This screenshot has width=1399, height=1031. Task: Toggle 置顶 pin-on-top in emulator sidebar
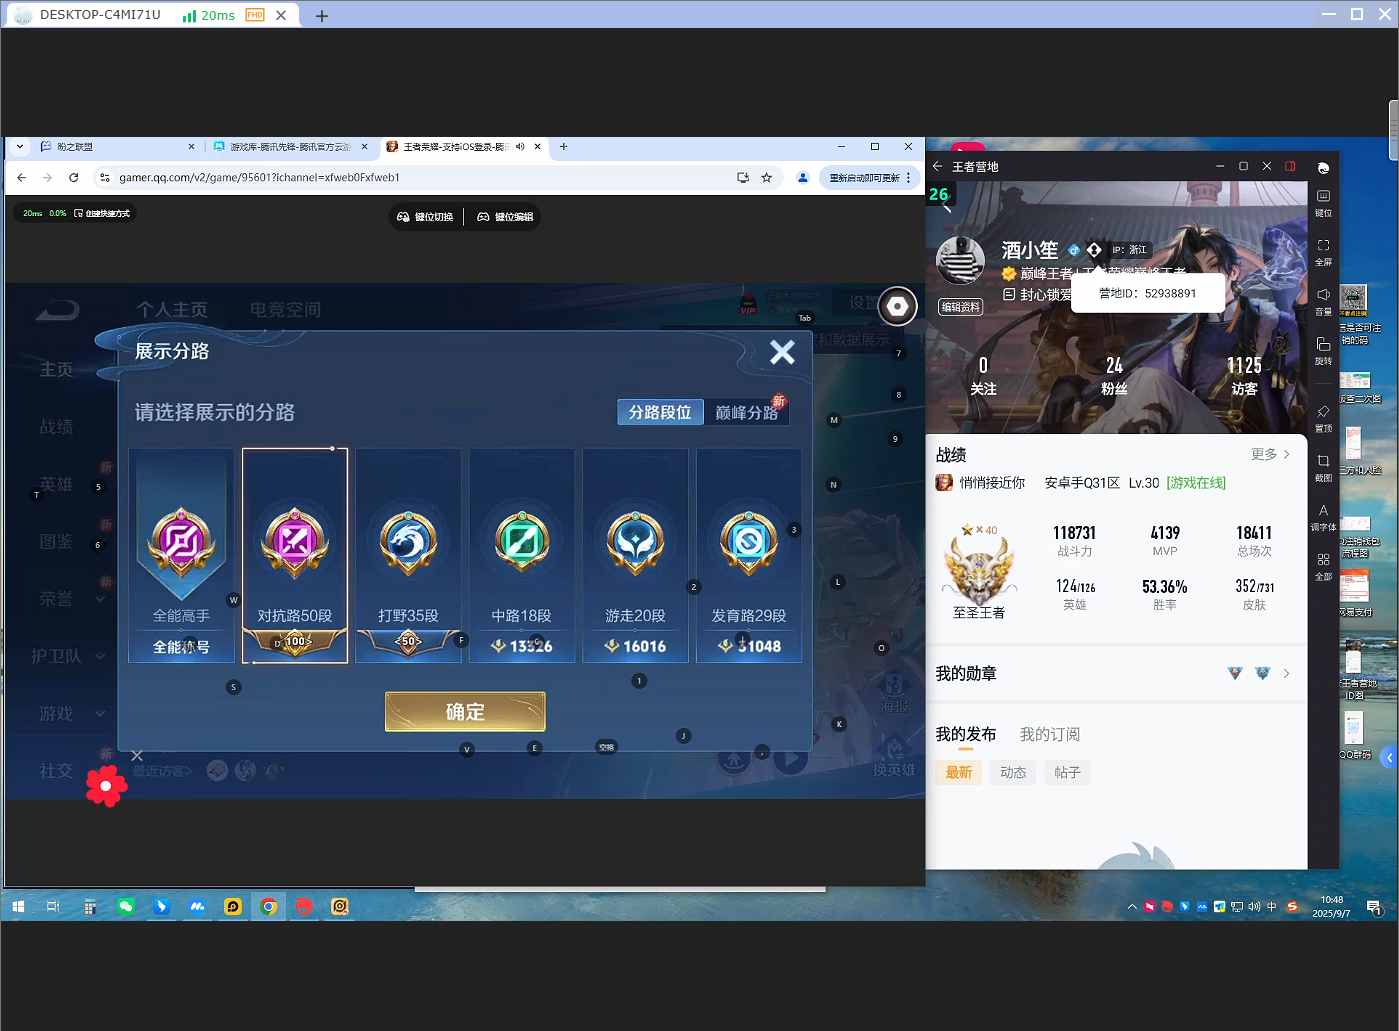pos(1323,417)
